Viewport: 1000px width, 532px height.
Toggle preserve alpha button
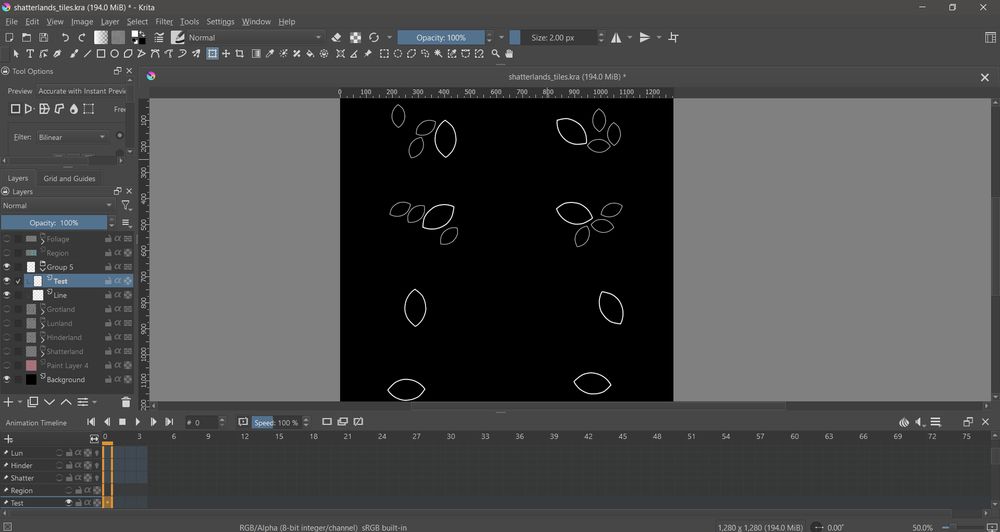coord(355,38)
